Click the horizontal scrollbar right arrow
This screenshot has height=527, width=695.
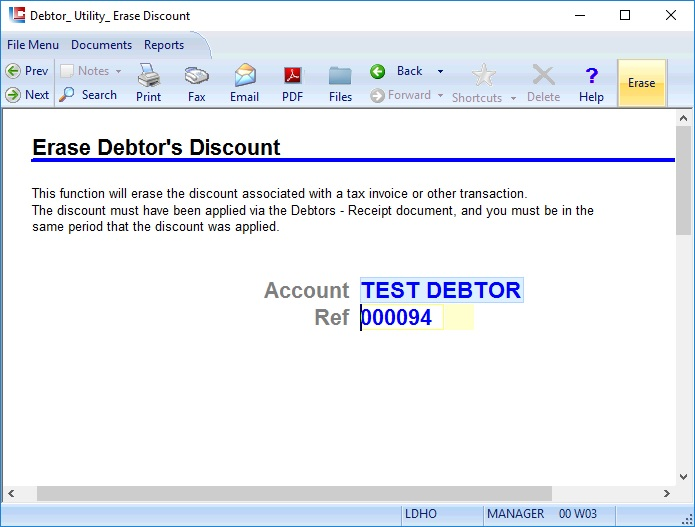click(x=667, y=493)
